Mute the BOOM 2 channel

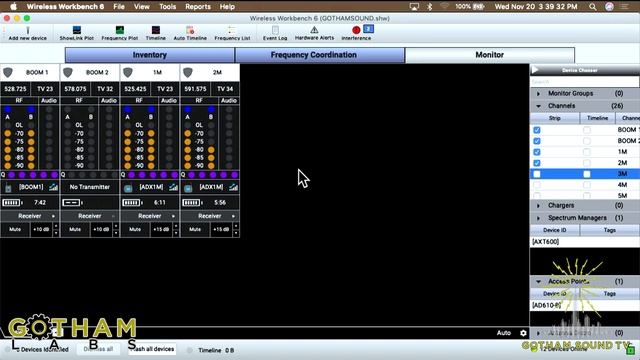(x=75, y=229)
